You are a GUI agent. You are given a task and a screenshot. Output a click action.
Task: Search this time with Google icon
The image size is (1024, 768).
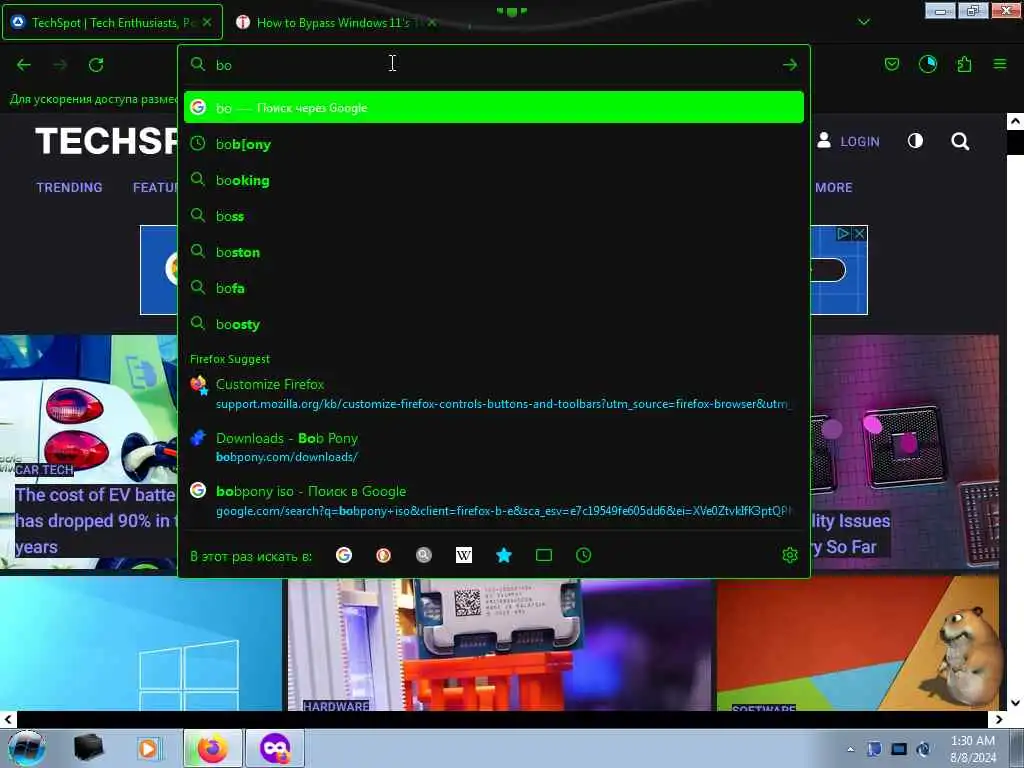(x=344, y=555)
